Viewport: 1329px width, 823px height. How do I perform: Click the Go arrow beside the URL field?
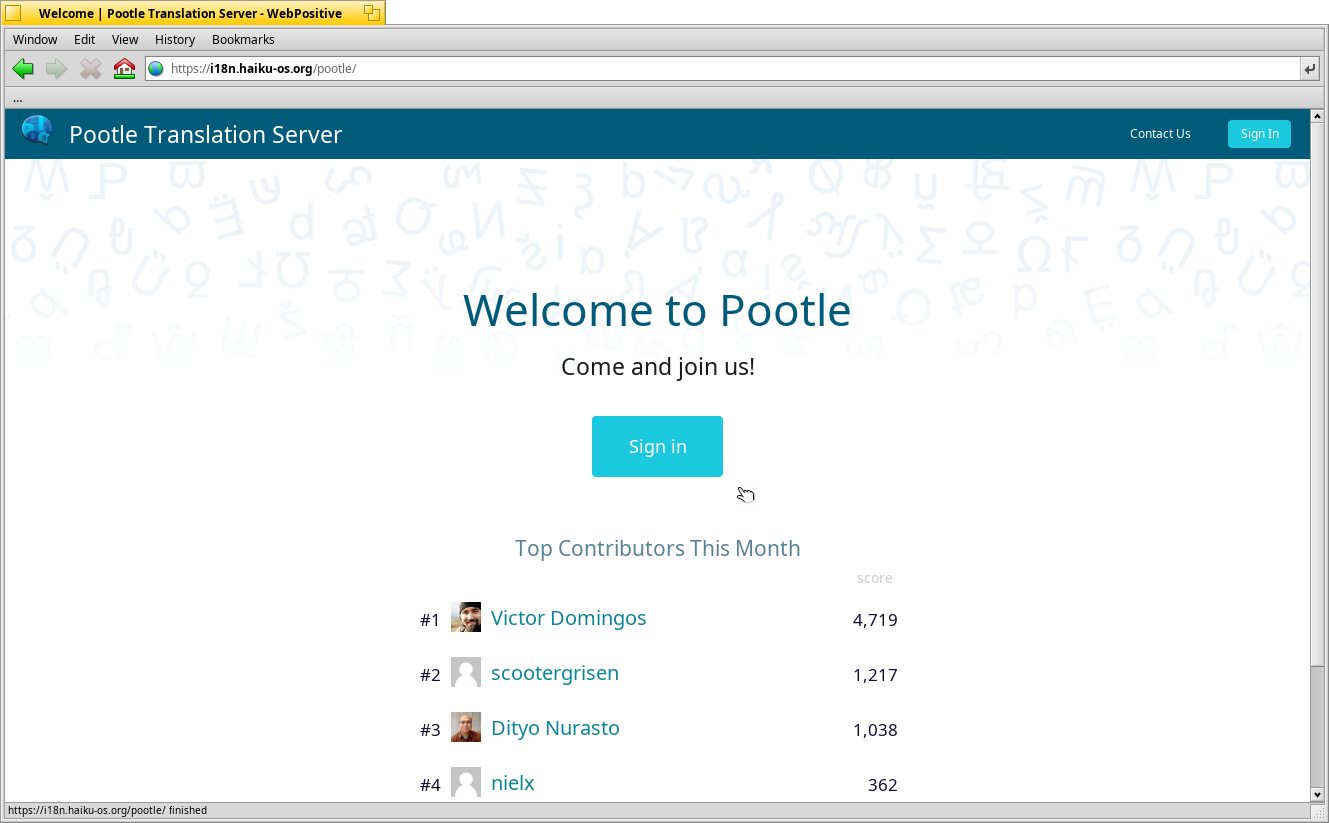pos(1310,69)
